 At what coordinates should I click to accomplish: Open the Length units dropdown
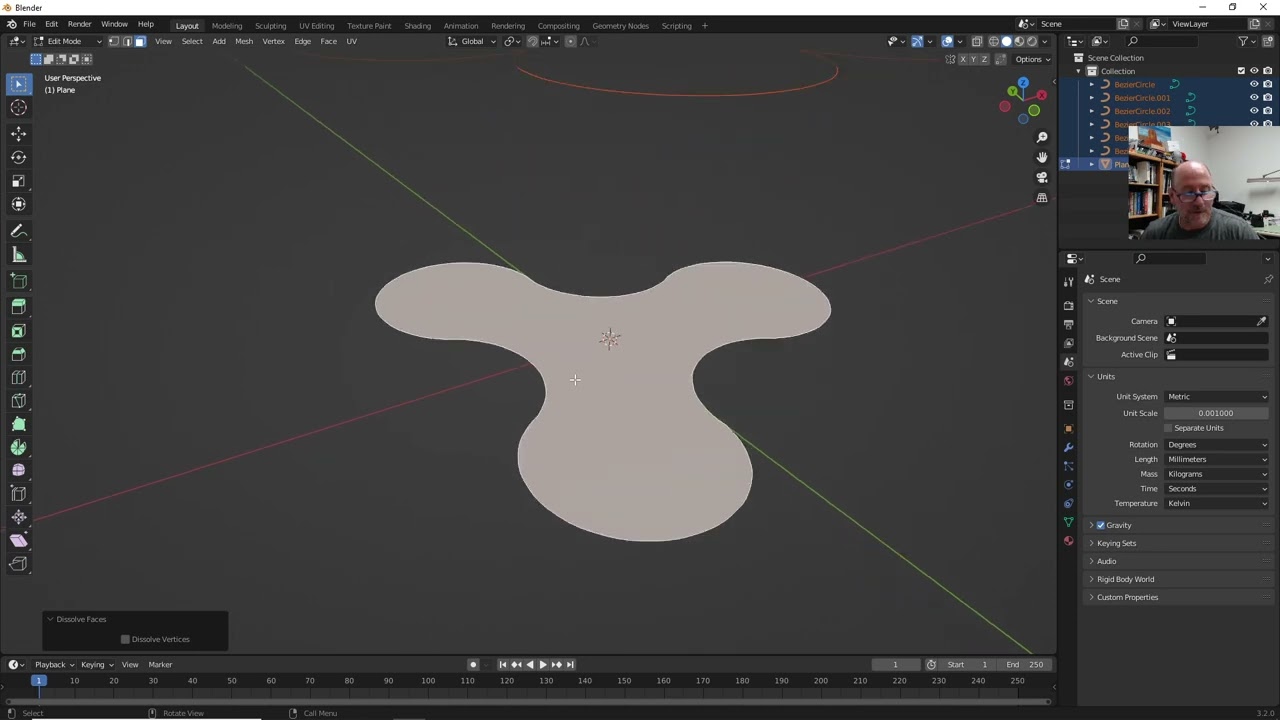pos(1217,459)
